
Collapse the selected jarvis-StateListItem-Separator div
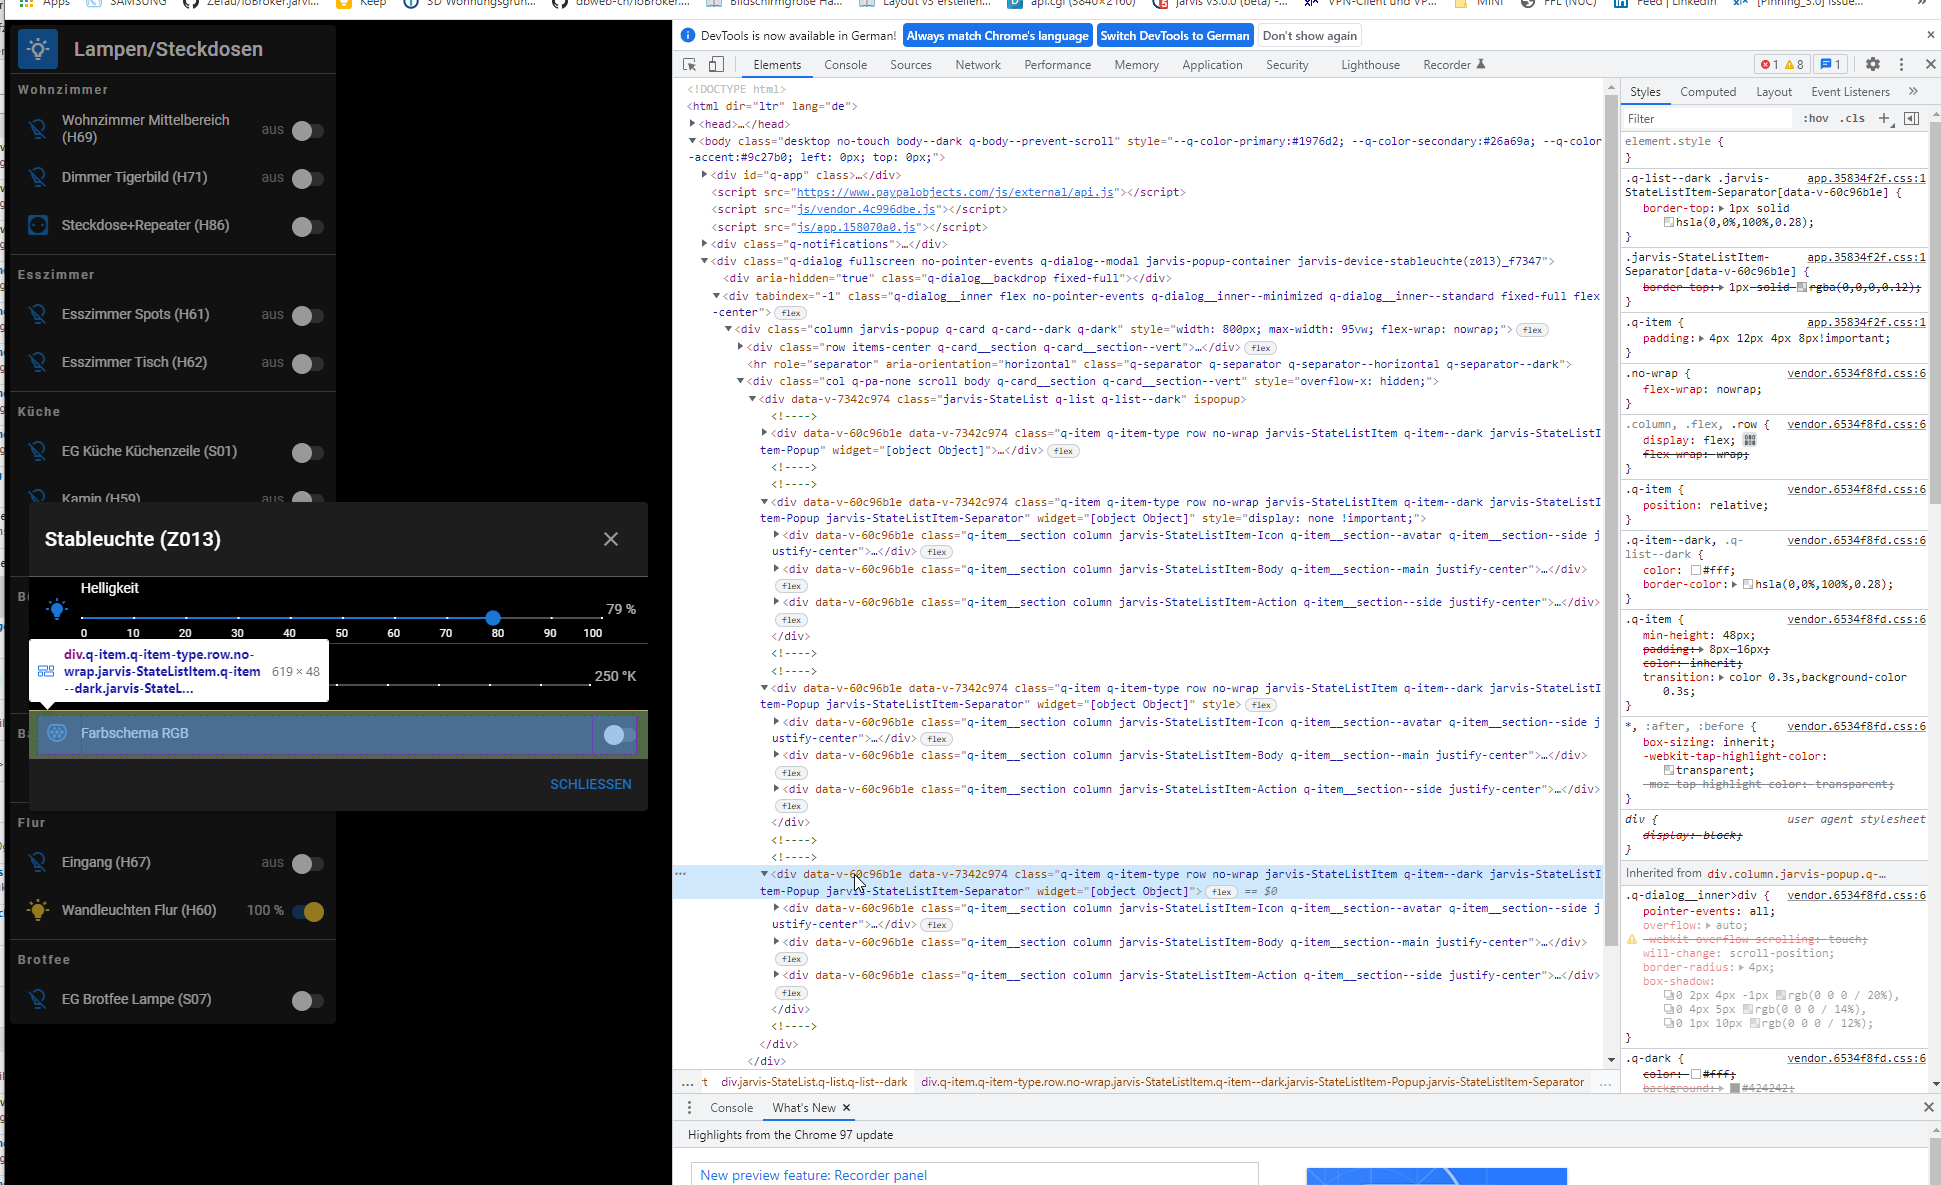[x=764, y=874]
